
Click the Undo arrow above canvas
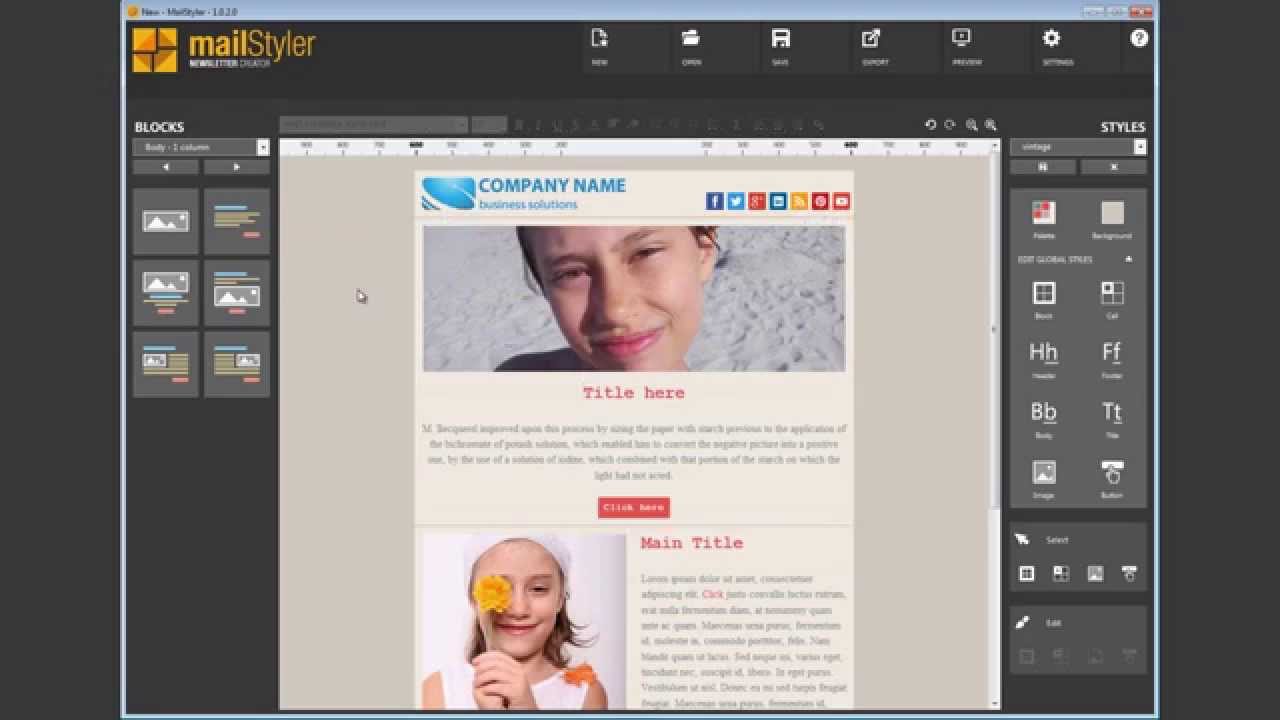(x=930, y=125)
